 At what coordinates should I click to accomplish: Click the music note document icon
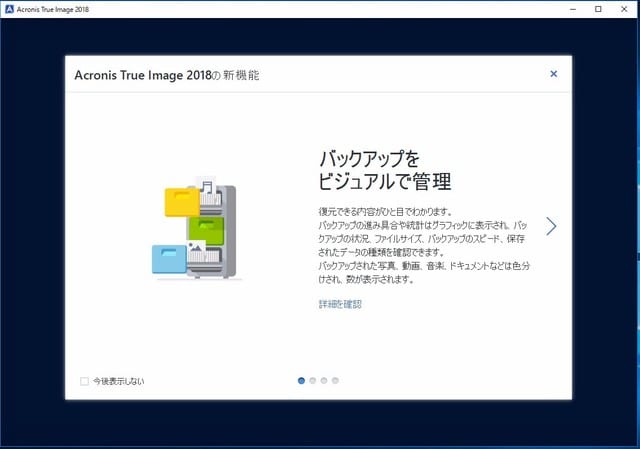[207, 188]
